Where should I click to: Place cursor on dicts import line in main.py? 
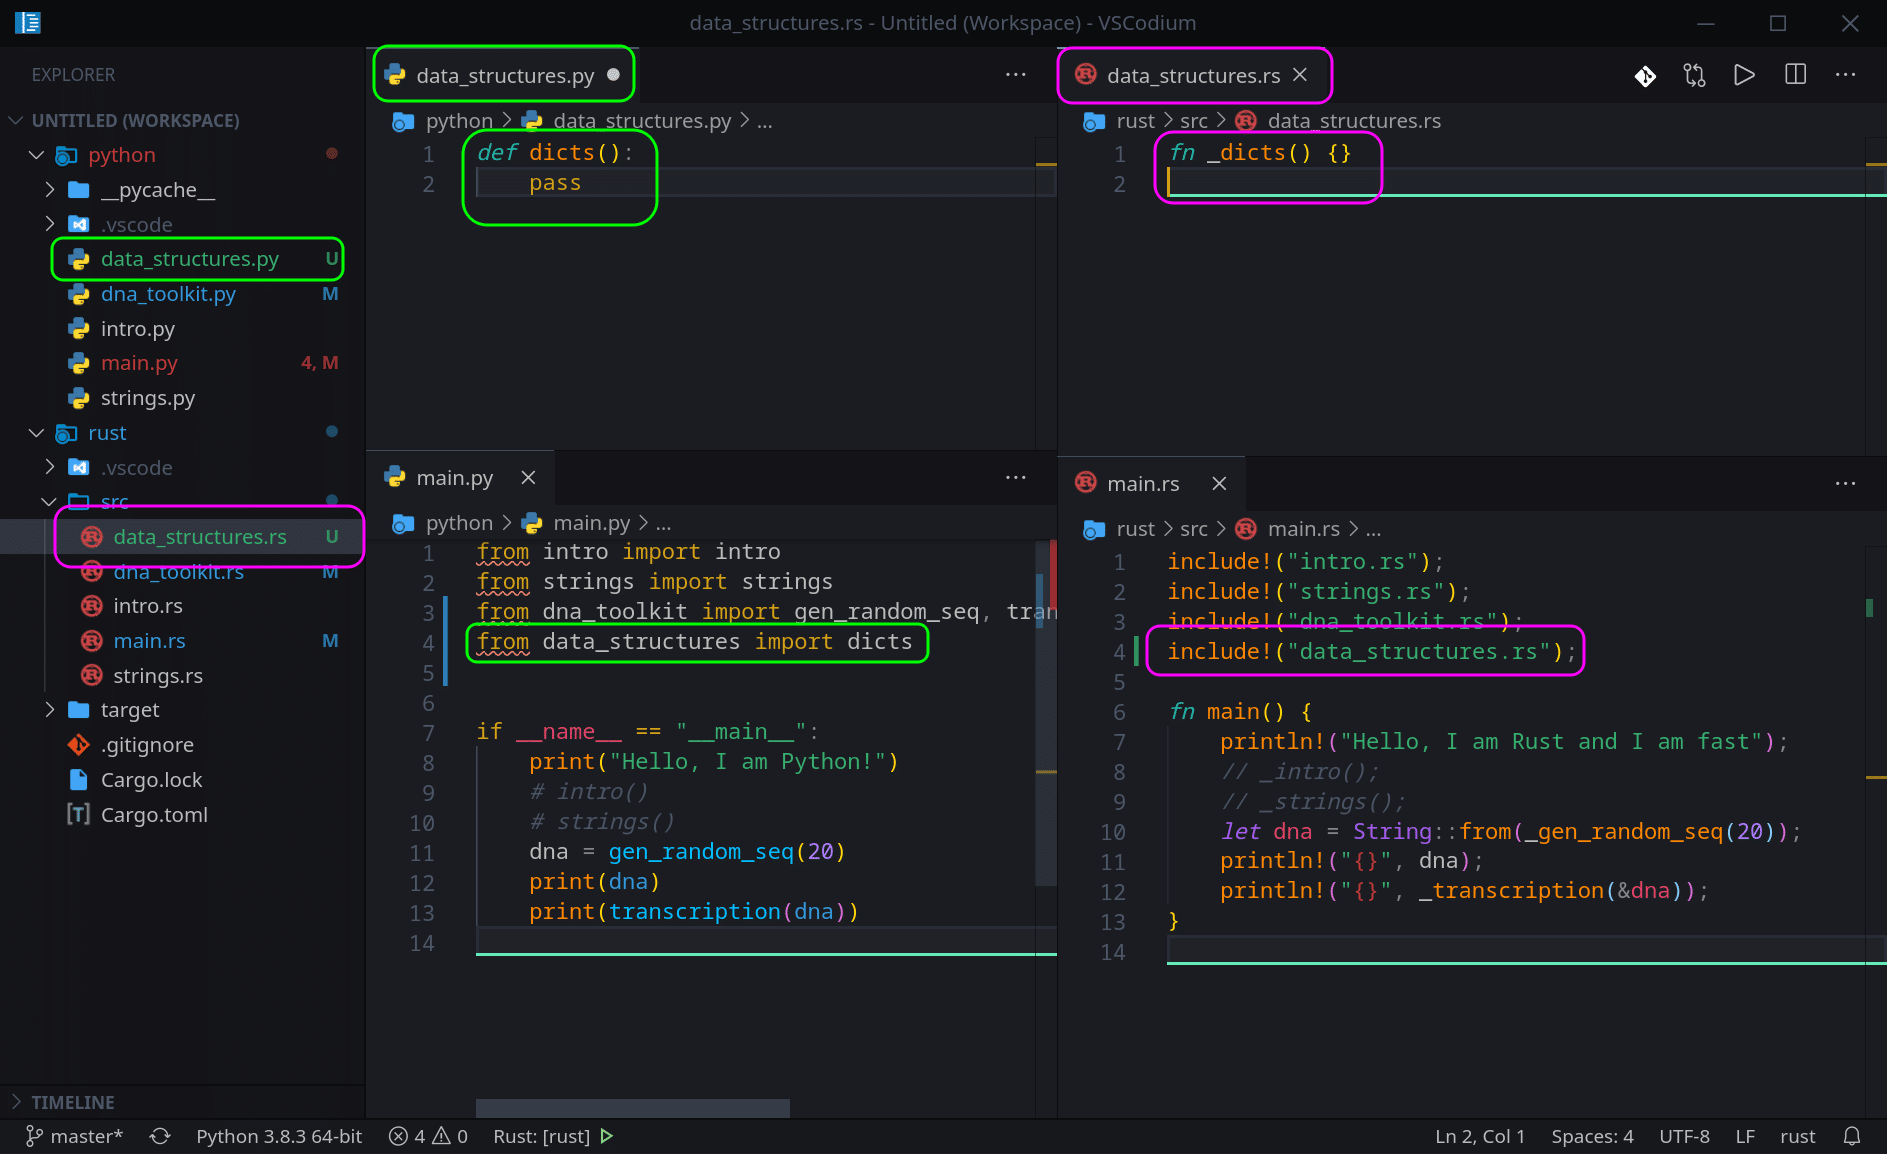694,642
